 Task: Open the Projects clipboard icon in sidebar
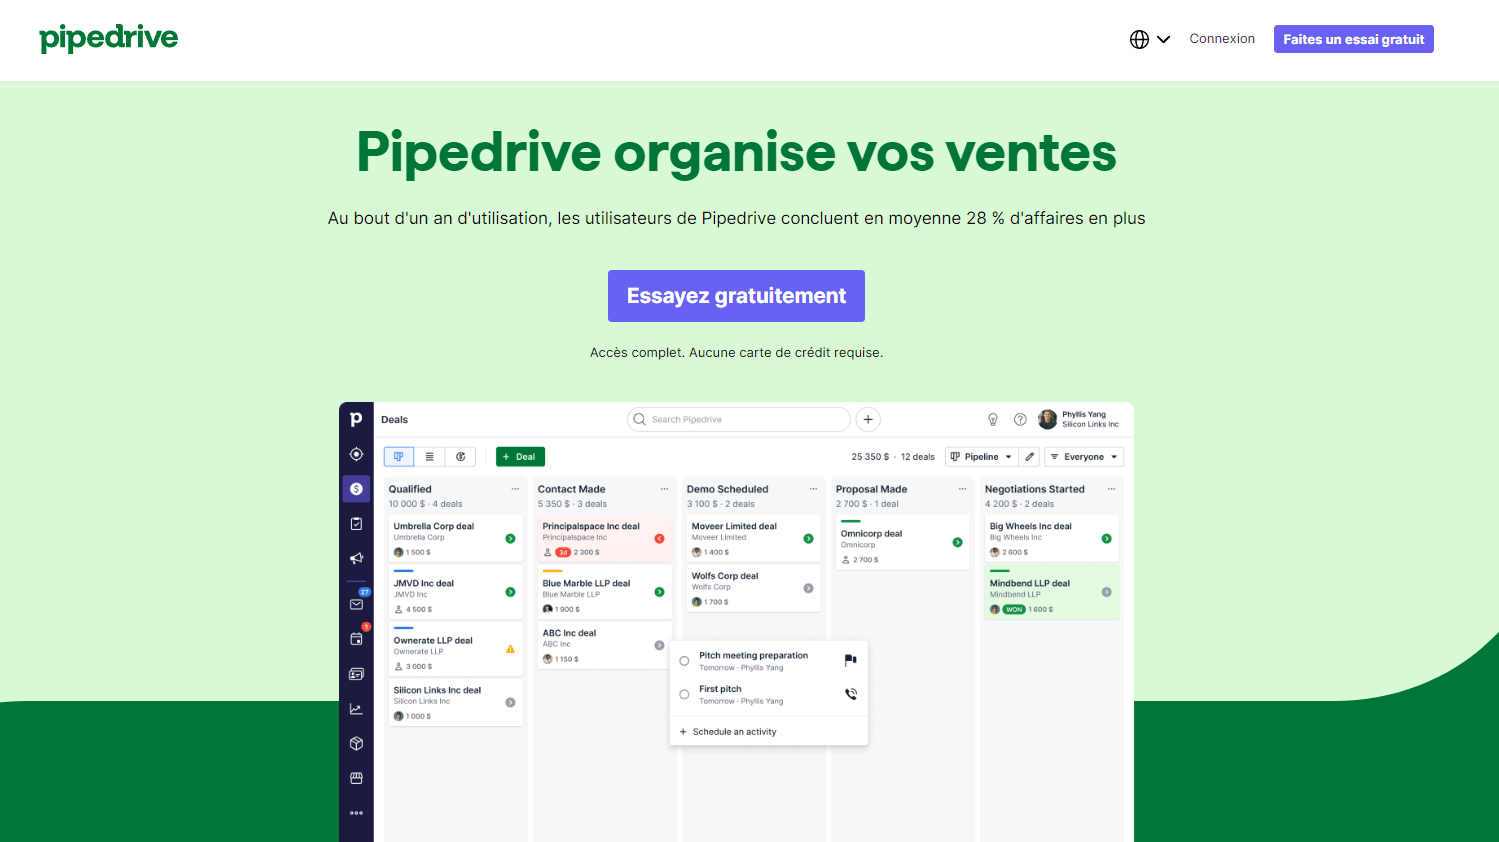click(356, 523)
